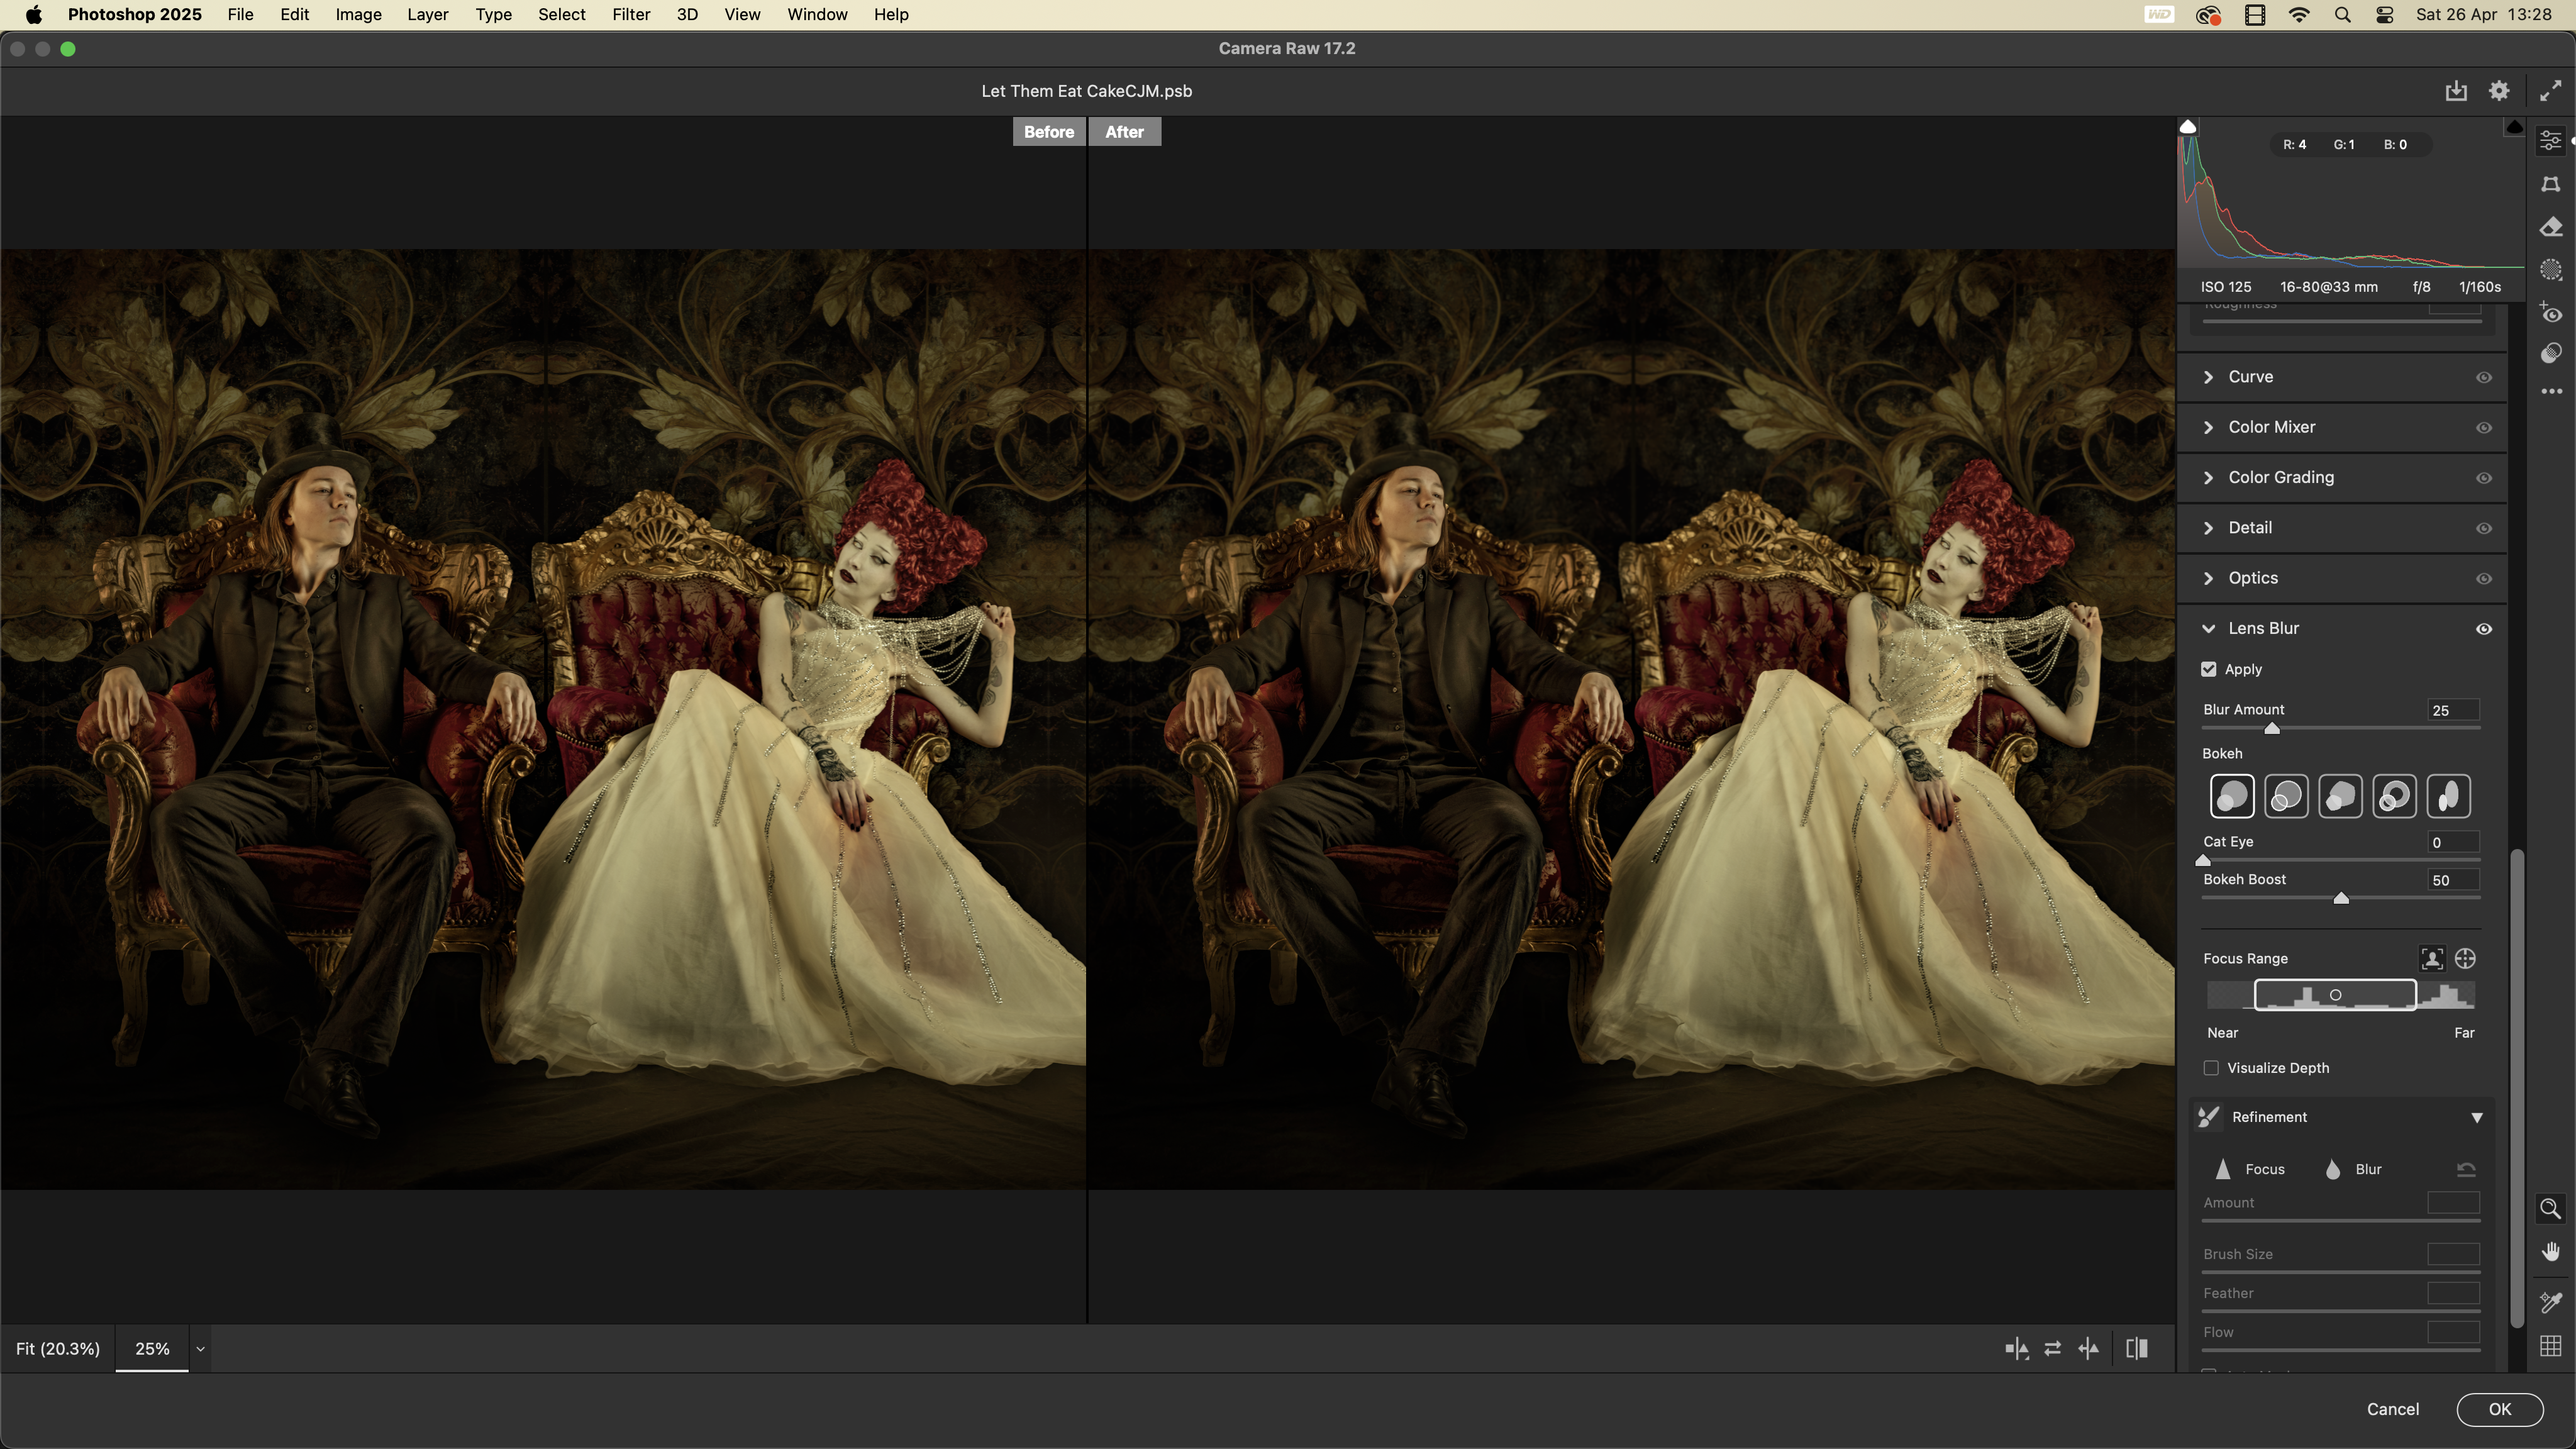Screen dimensions: 2576x1449
Task: Select the Healing eraser tool in right toolbar
Action: click(x=2551, y=227)
